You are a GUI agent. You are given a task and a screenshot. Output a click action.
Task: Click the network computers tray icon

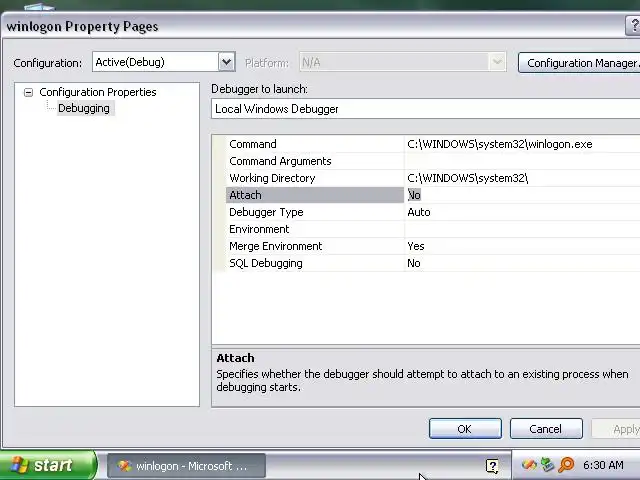pyautogui.click(x=547, y=465)
